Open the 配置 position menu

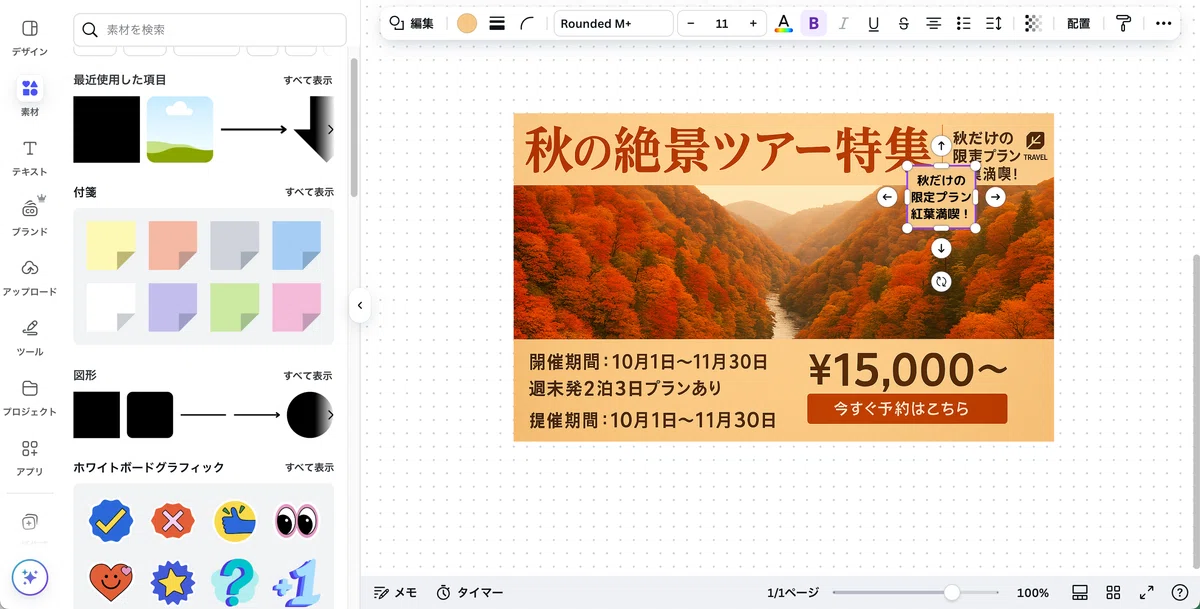tap(1078, 24)
